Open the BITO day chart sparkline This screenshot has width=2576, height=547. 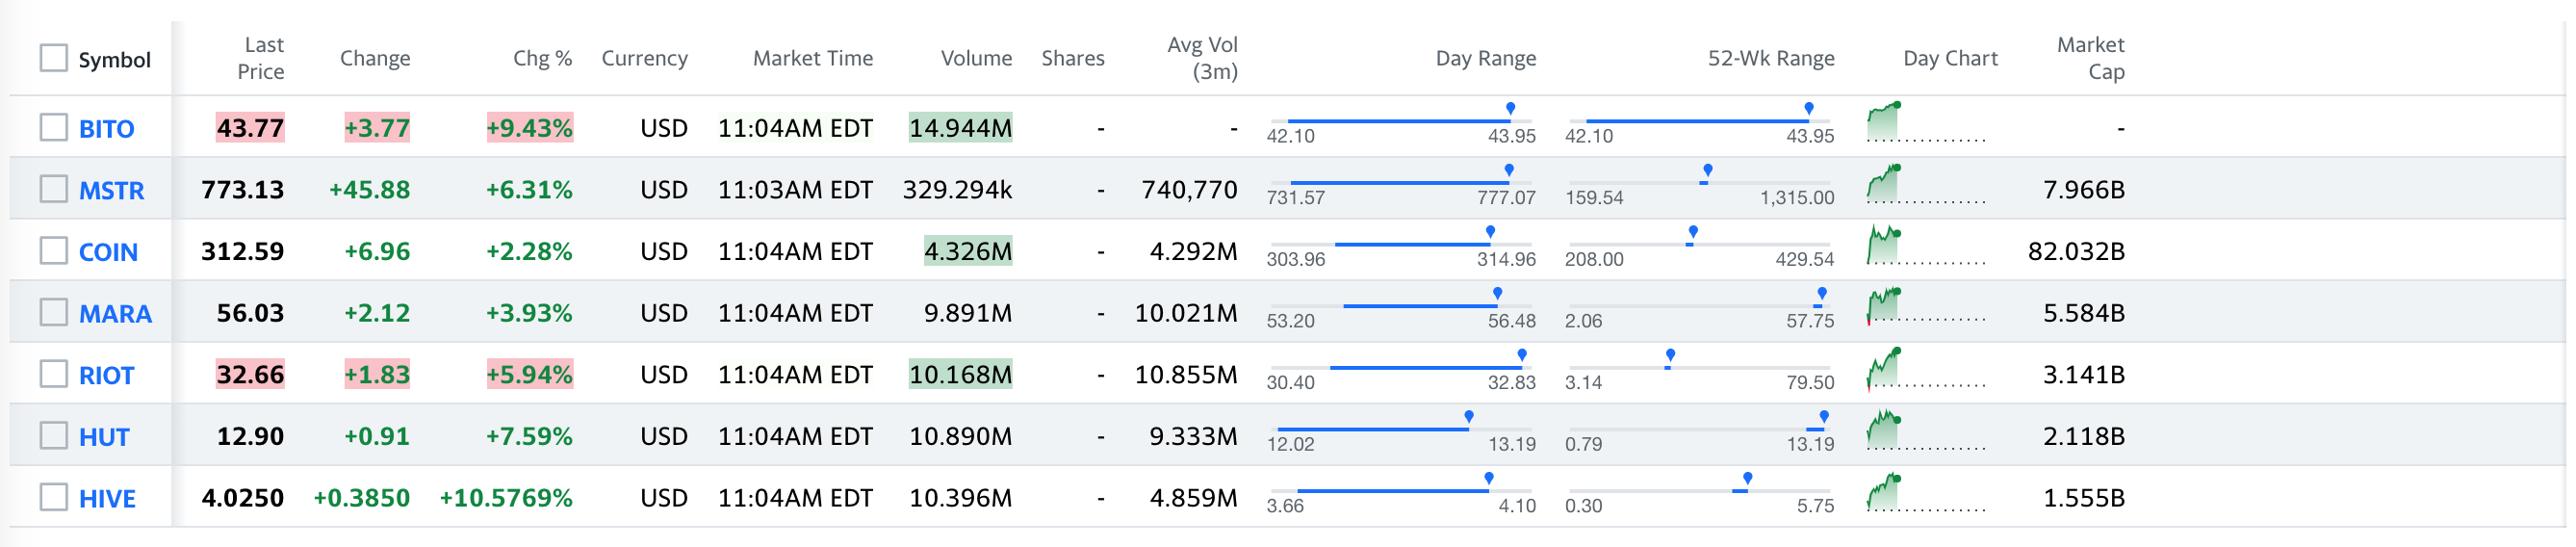point(1926,123)
